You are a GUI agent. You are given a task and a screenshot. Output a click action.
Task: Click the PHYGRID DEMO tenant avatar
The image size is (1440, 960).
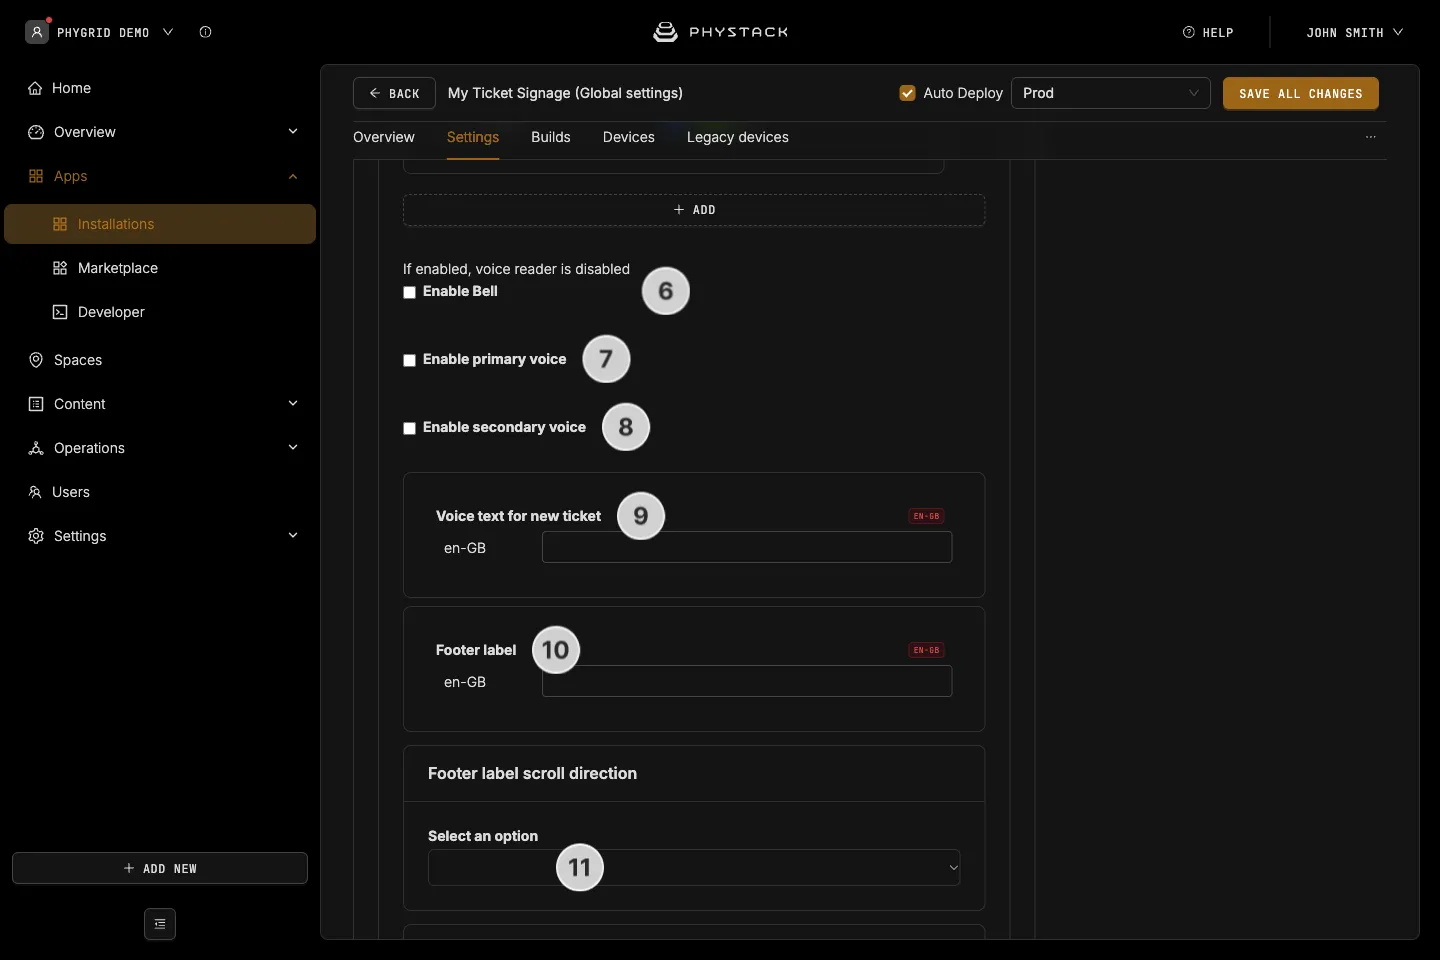coord(37,32)
